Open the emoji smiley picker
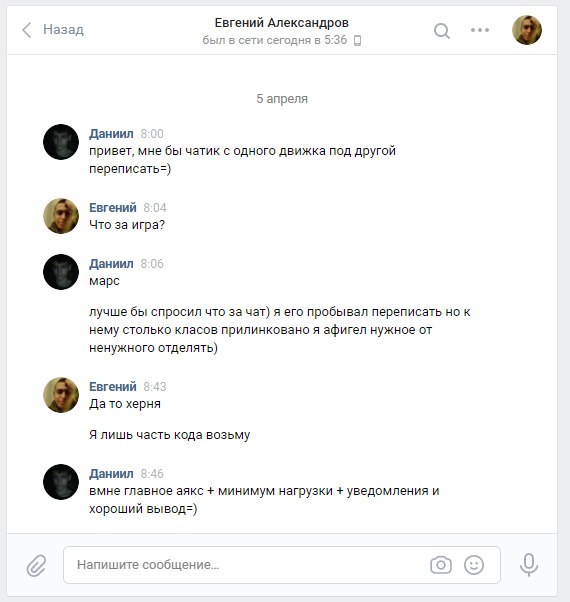 click(474, 565)
